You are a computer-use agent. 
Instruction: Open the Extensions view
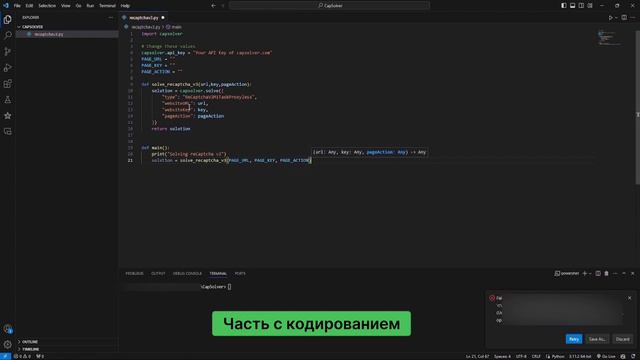[x=7, y=84]
